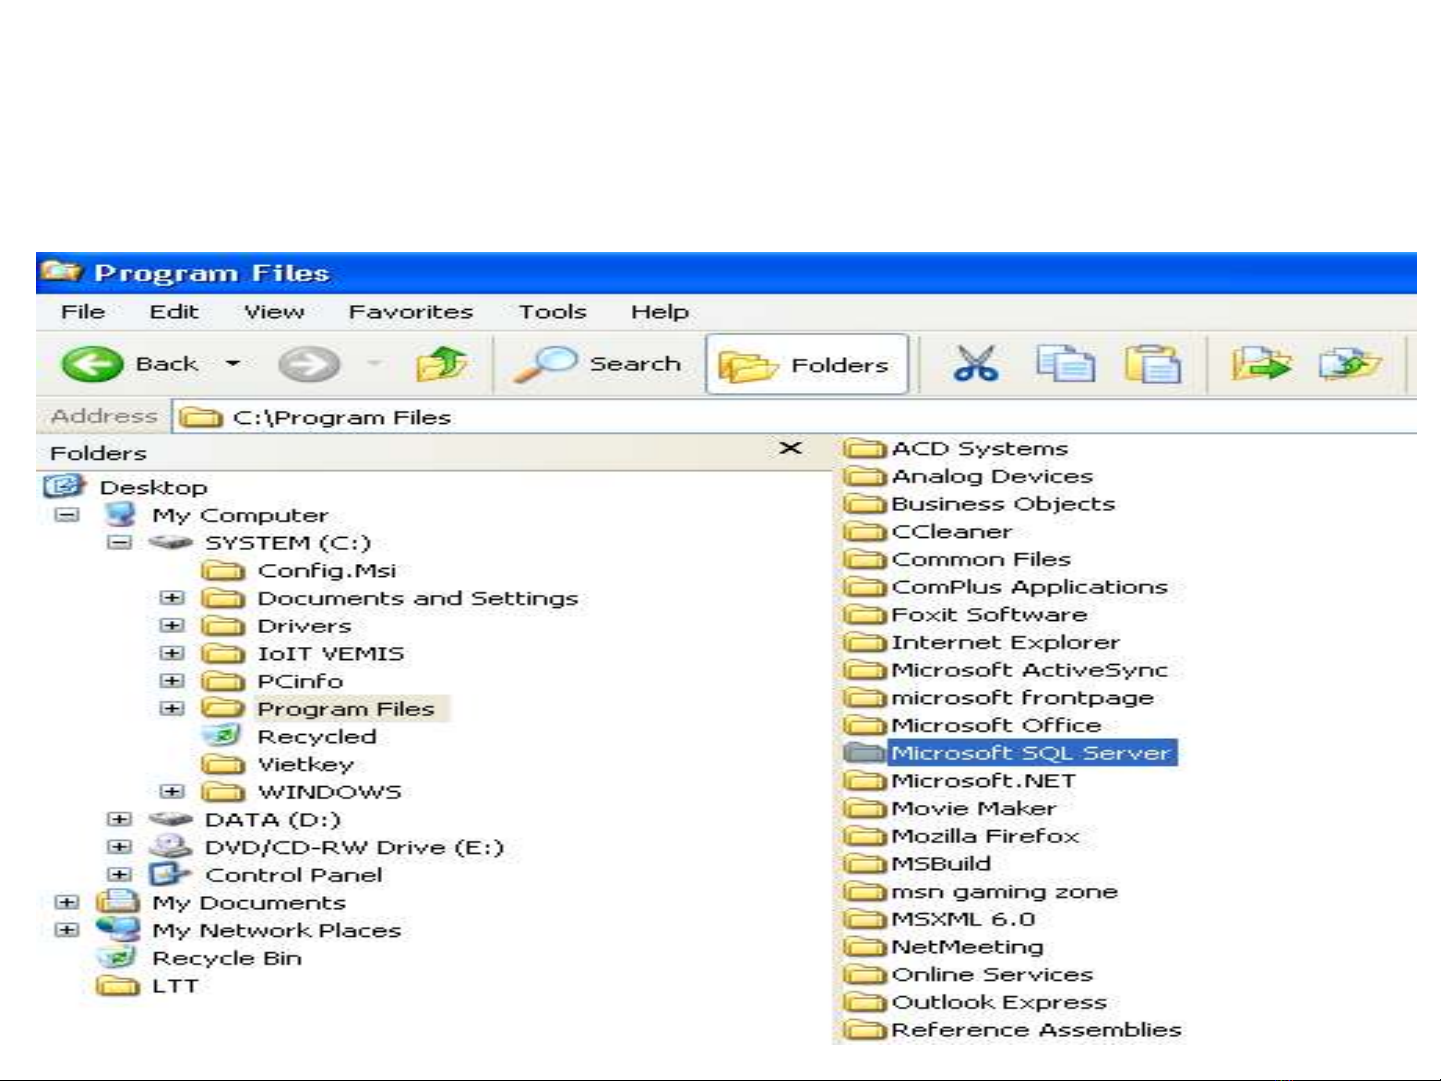Select the LTT folder in tree
The width and height of the screenshot is (1441, 1081).
coord(175,986)
